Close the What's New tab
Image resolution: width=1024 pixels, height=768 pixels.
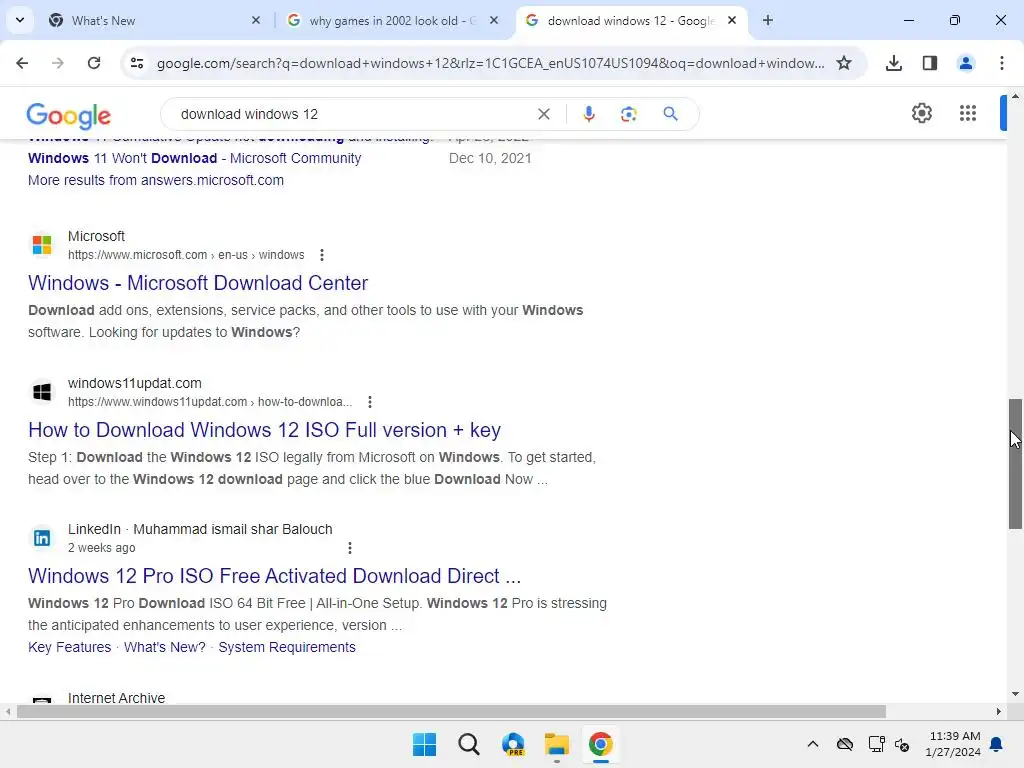[x=256, y=20]
